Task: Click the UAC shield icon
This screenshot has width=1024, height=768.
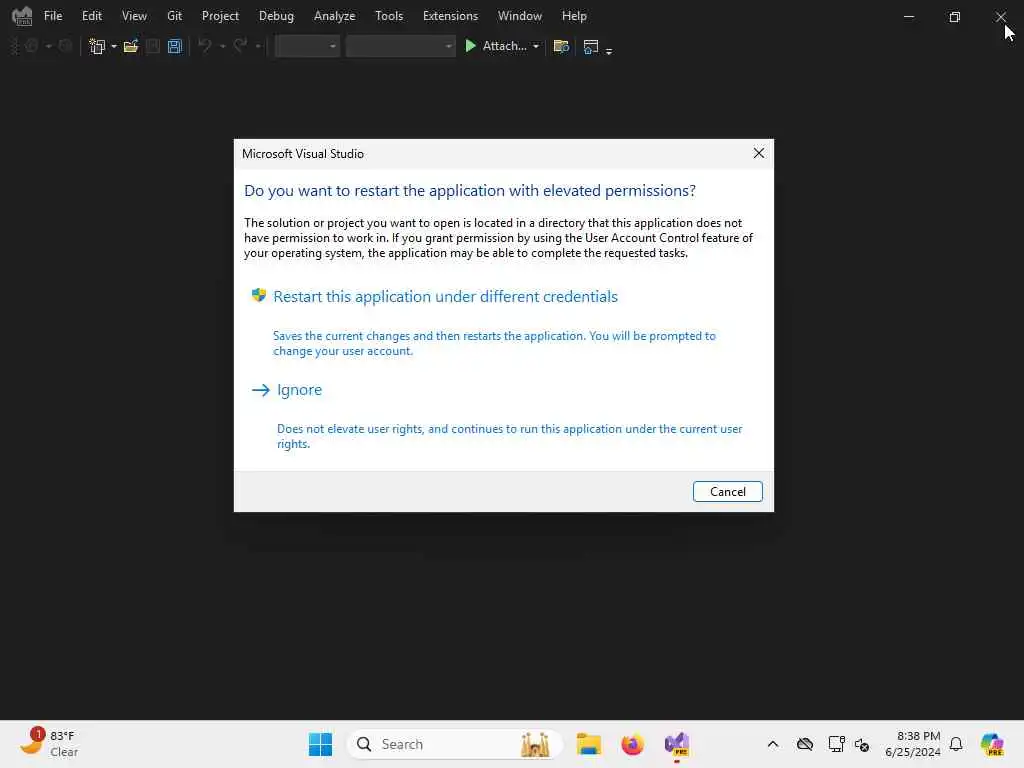Action: [259, 295]
